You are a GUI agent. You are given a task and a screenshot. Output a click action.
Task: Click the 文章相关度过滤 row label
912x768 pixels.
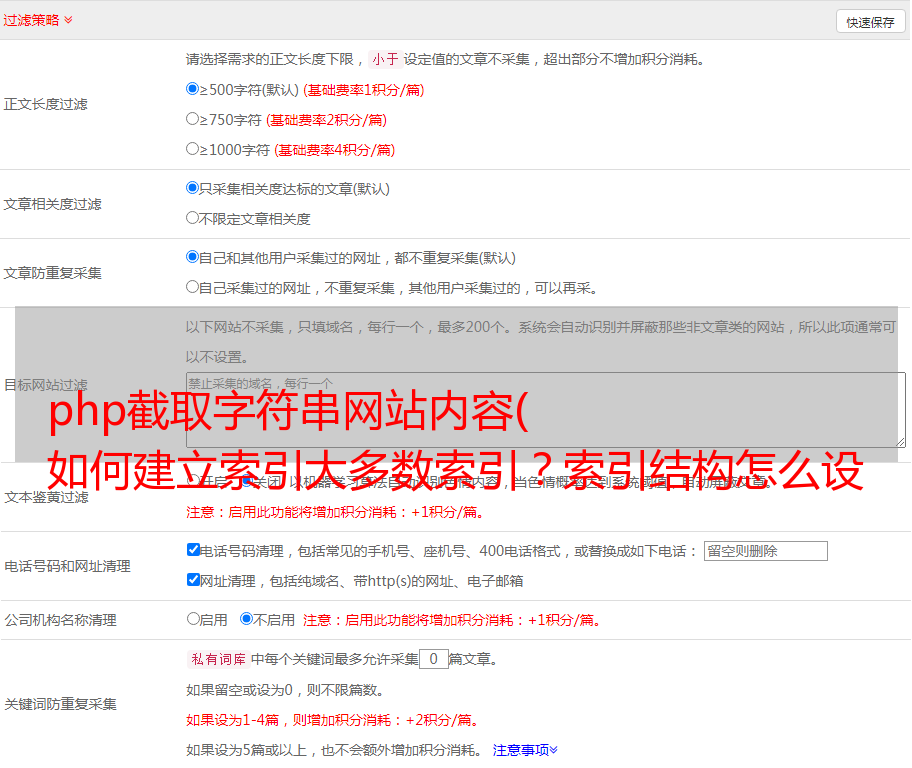(x=52, y=204)
